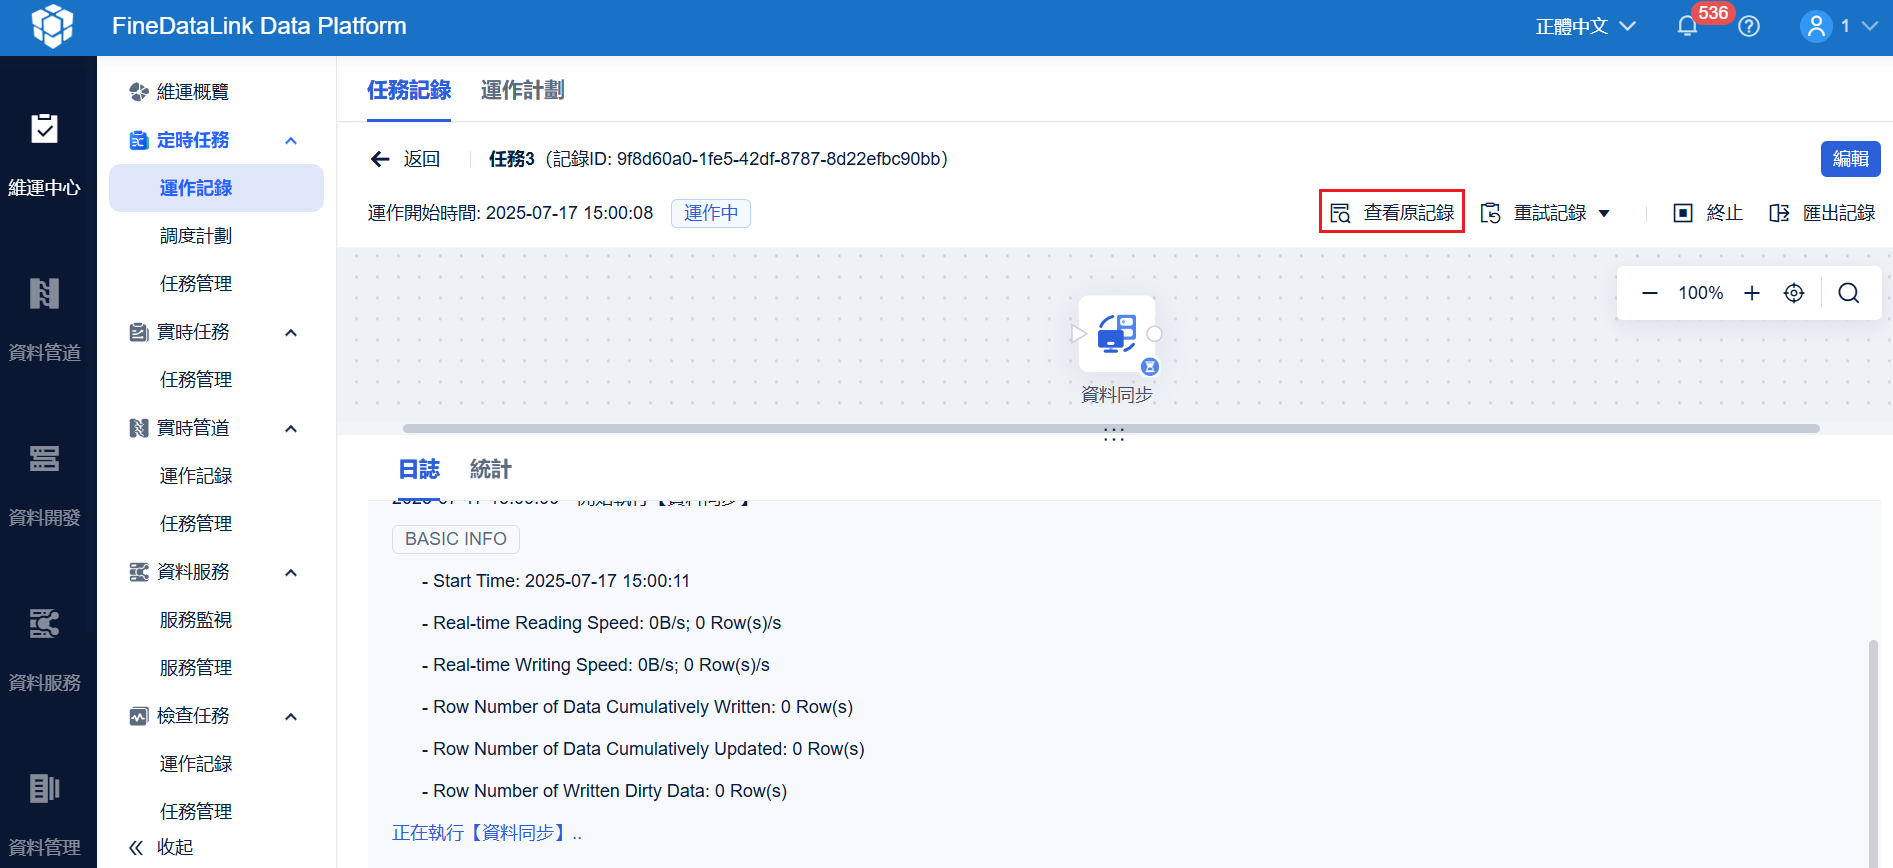Switch to the 日誌 tab
This screenshot has height=868, width=1893.
click(x=419, y=469)
